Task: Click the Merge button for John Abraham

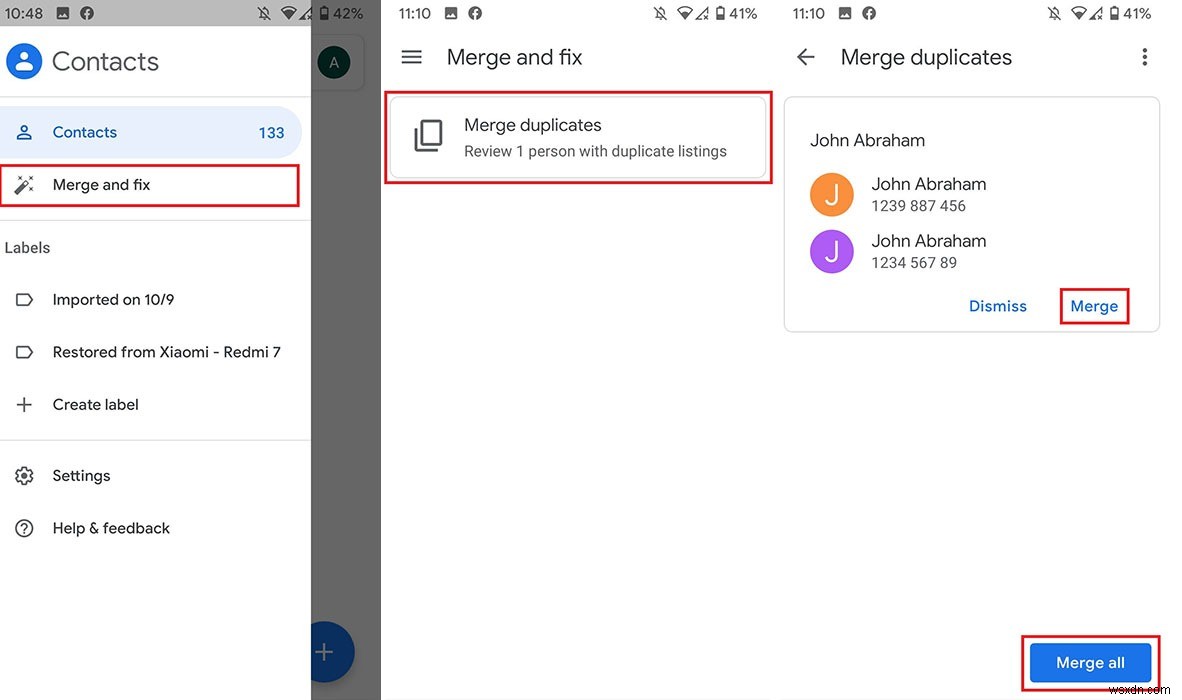Action: pyautogui.click(x=1094, y=306)
